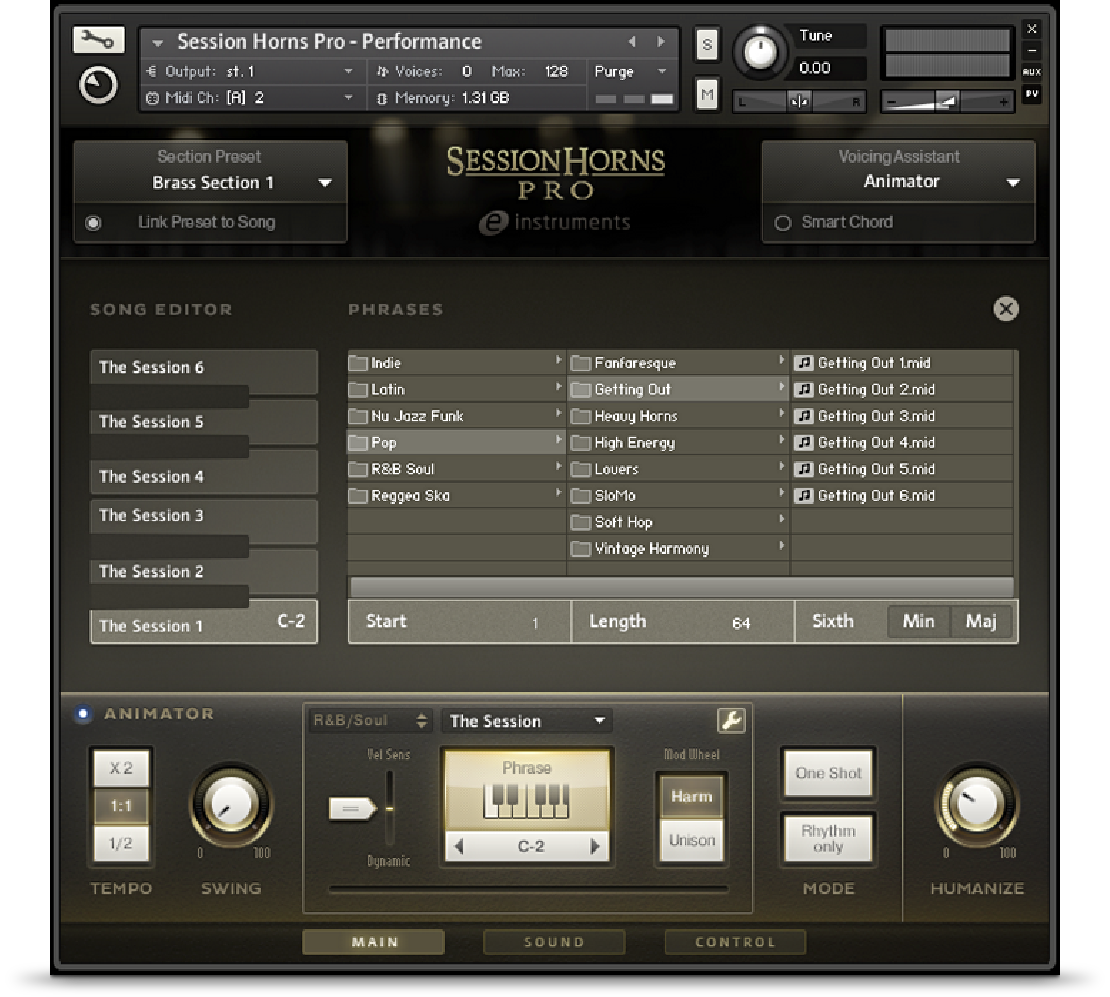1110x997 pixels.
Task: Select The Session 3 key
Action: (x=204, y=516)
